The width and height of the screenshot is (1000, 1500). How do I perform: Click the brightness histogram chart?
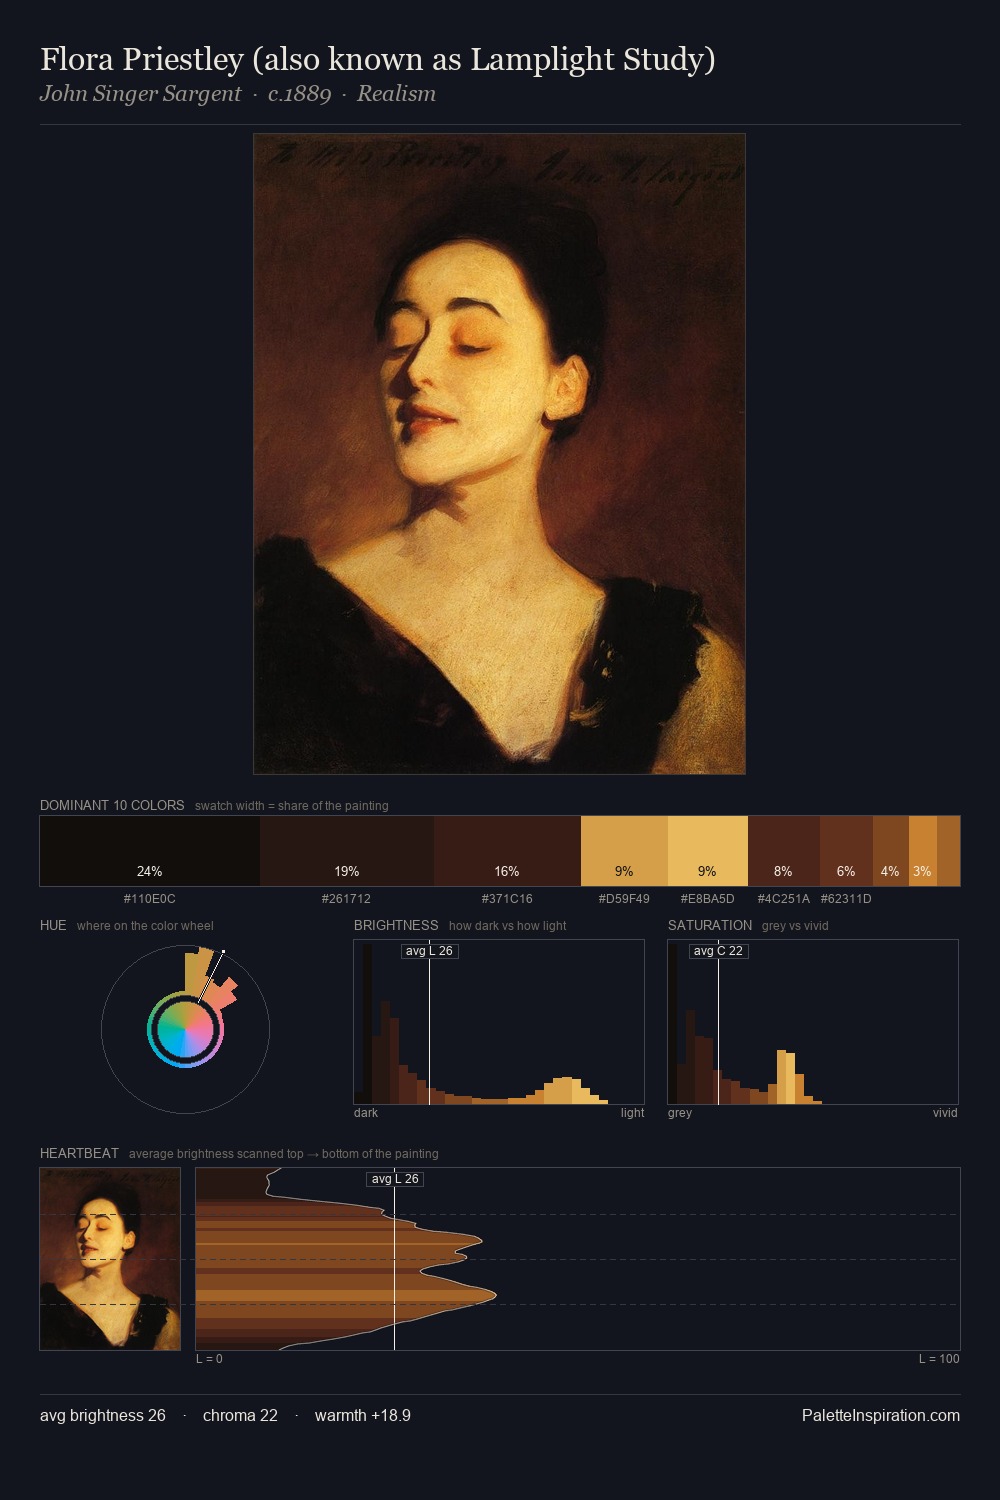pos(499,1022)
